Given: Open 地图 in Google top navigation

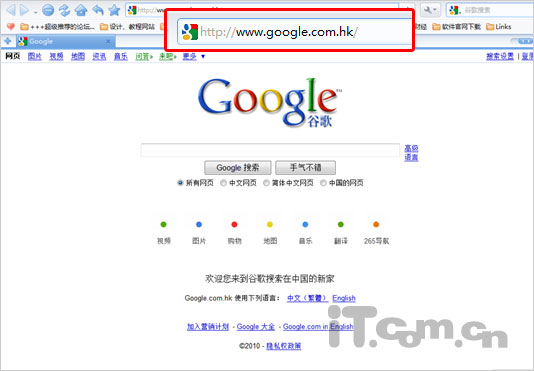Looking at the screenshot, I should (x=78, y=56).
